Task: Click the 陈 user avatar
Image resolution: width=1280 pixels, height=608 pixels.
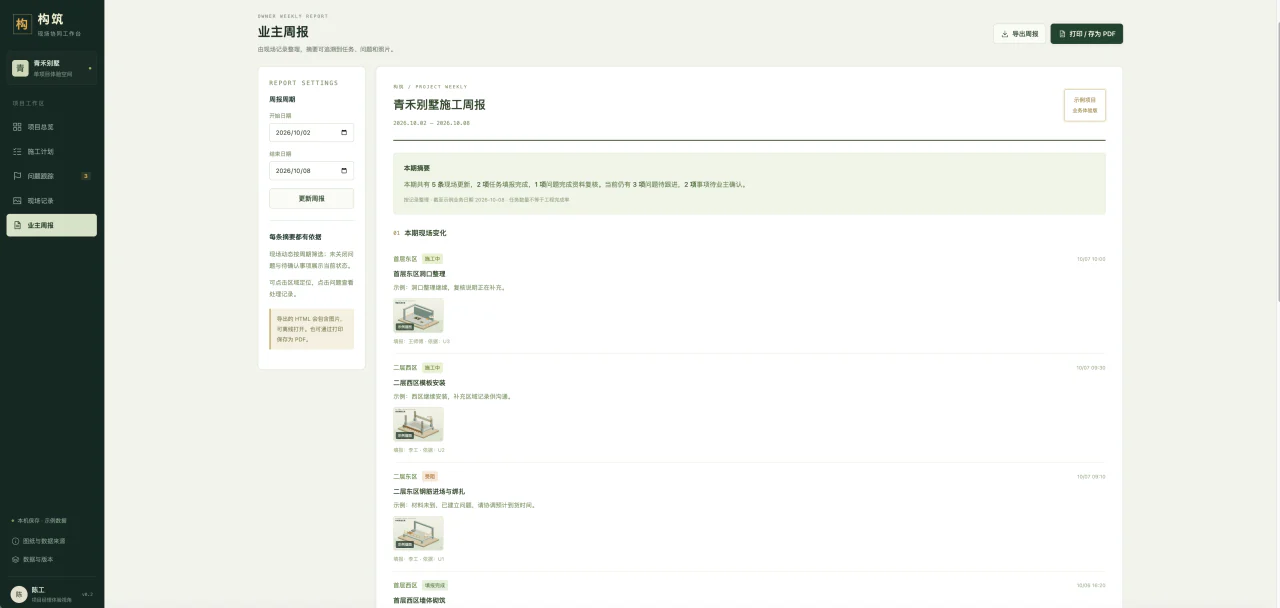Action: (x=18, y=593)
